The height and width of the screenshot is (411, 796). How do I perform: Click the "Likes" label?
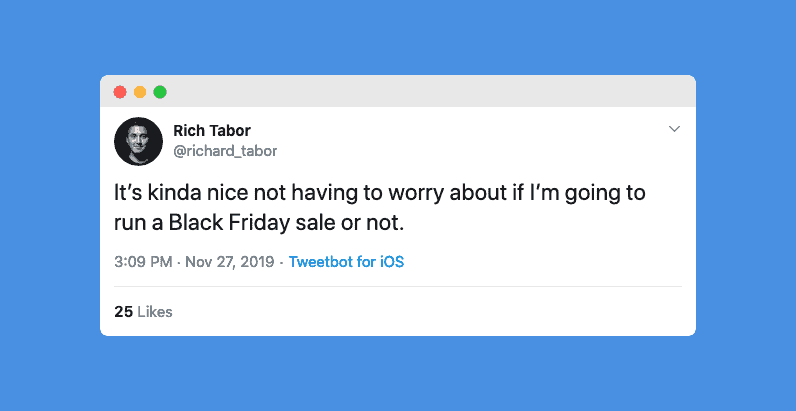tap(155, 312)
